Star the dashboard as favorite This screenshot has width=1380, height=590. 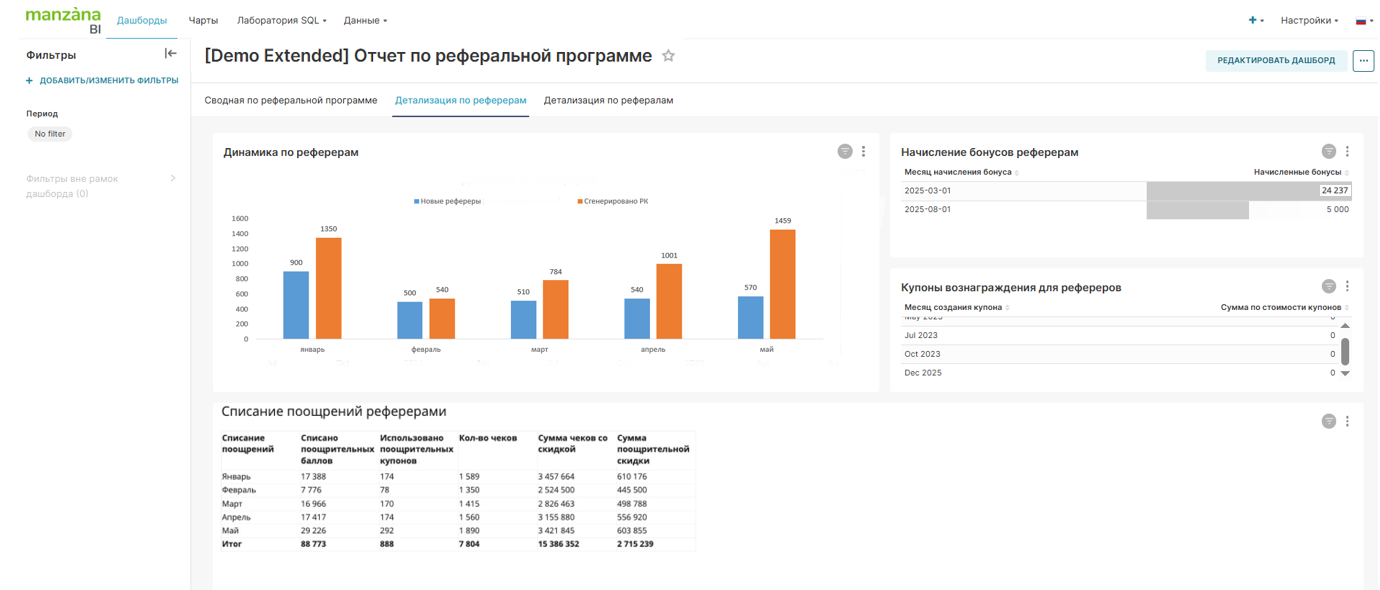coord(669,56)
